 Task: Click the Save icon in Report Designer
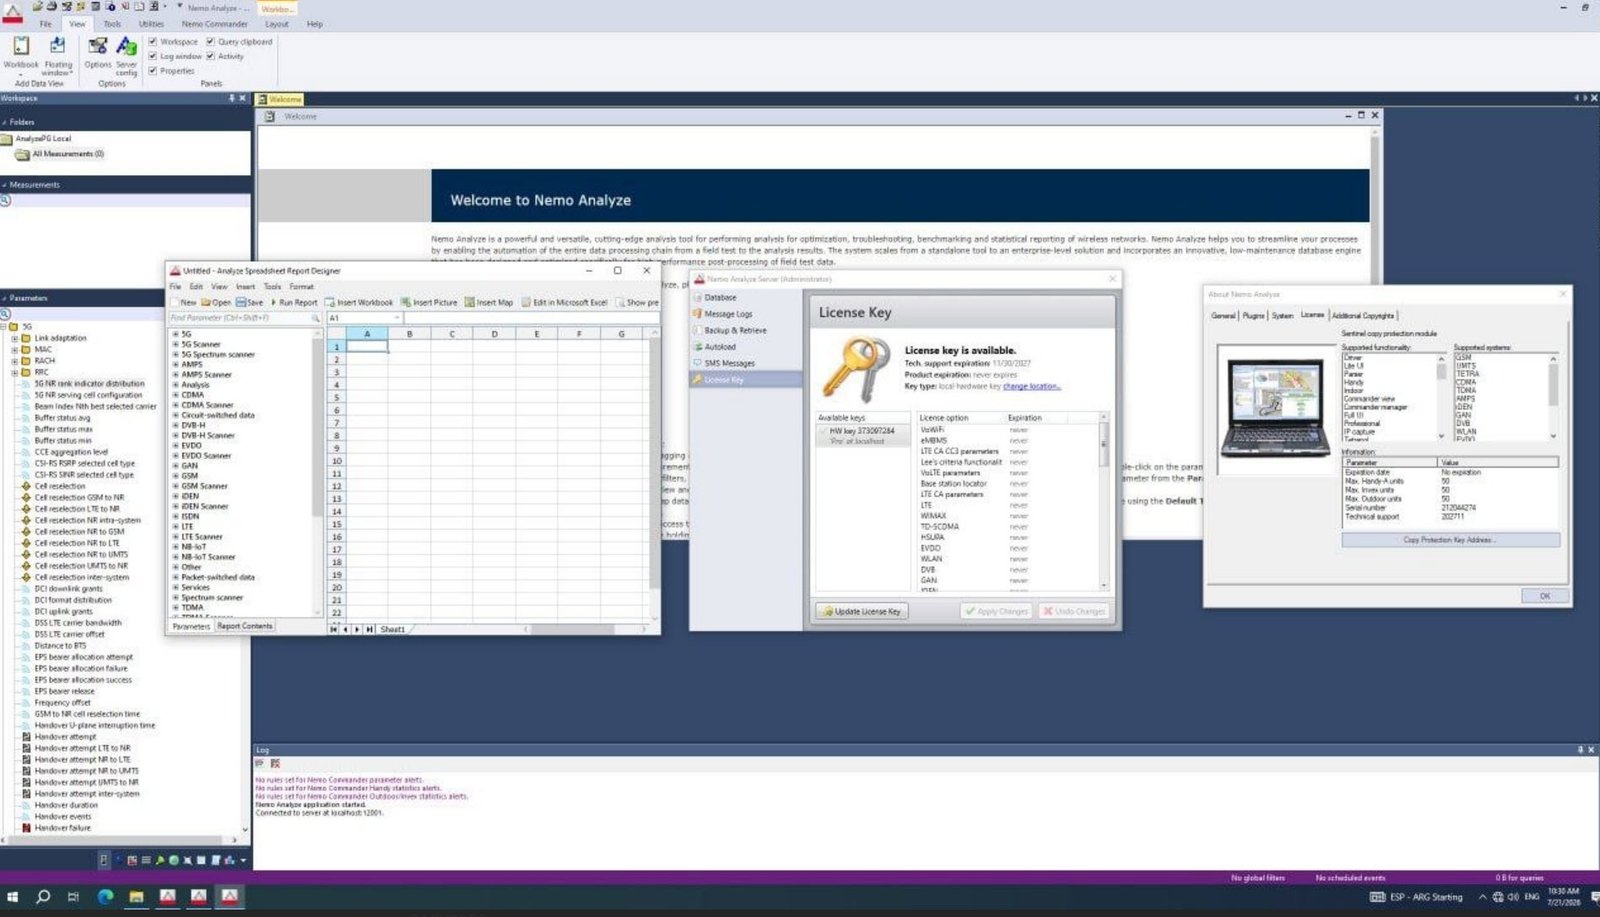tap(249, 302)
